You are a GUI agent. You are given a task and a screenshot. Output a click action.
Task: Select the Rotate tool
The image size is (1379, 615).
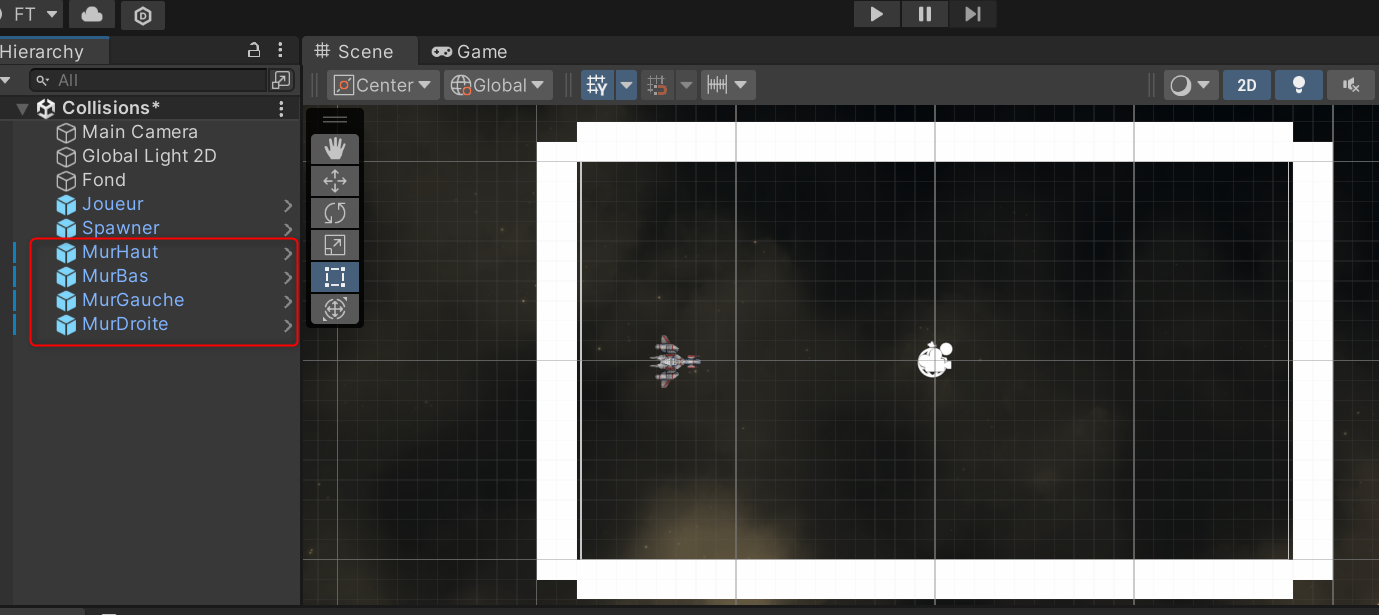coord(335,213)
